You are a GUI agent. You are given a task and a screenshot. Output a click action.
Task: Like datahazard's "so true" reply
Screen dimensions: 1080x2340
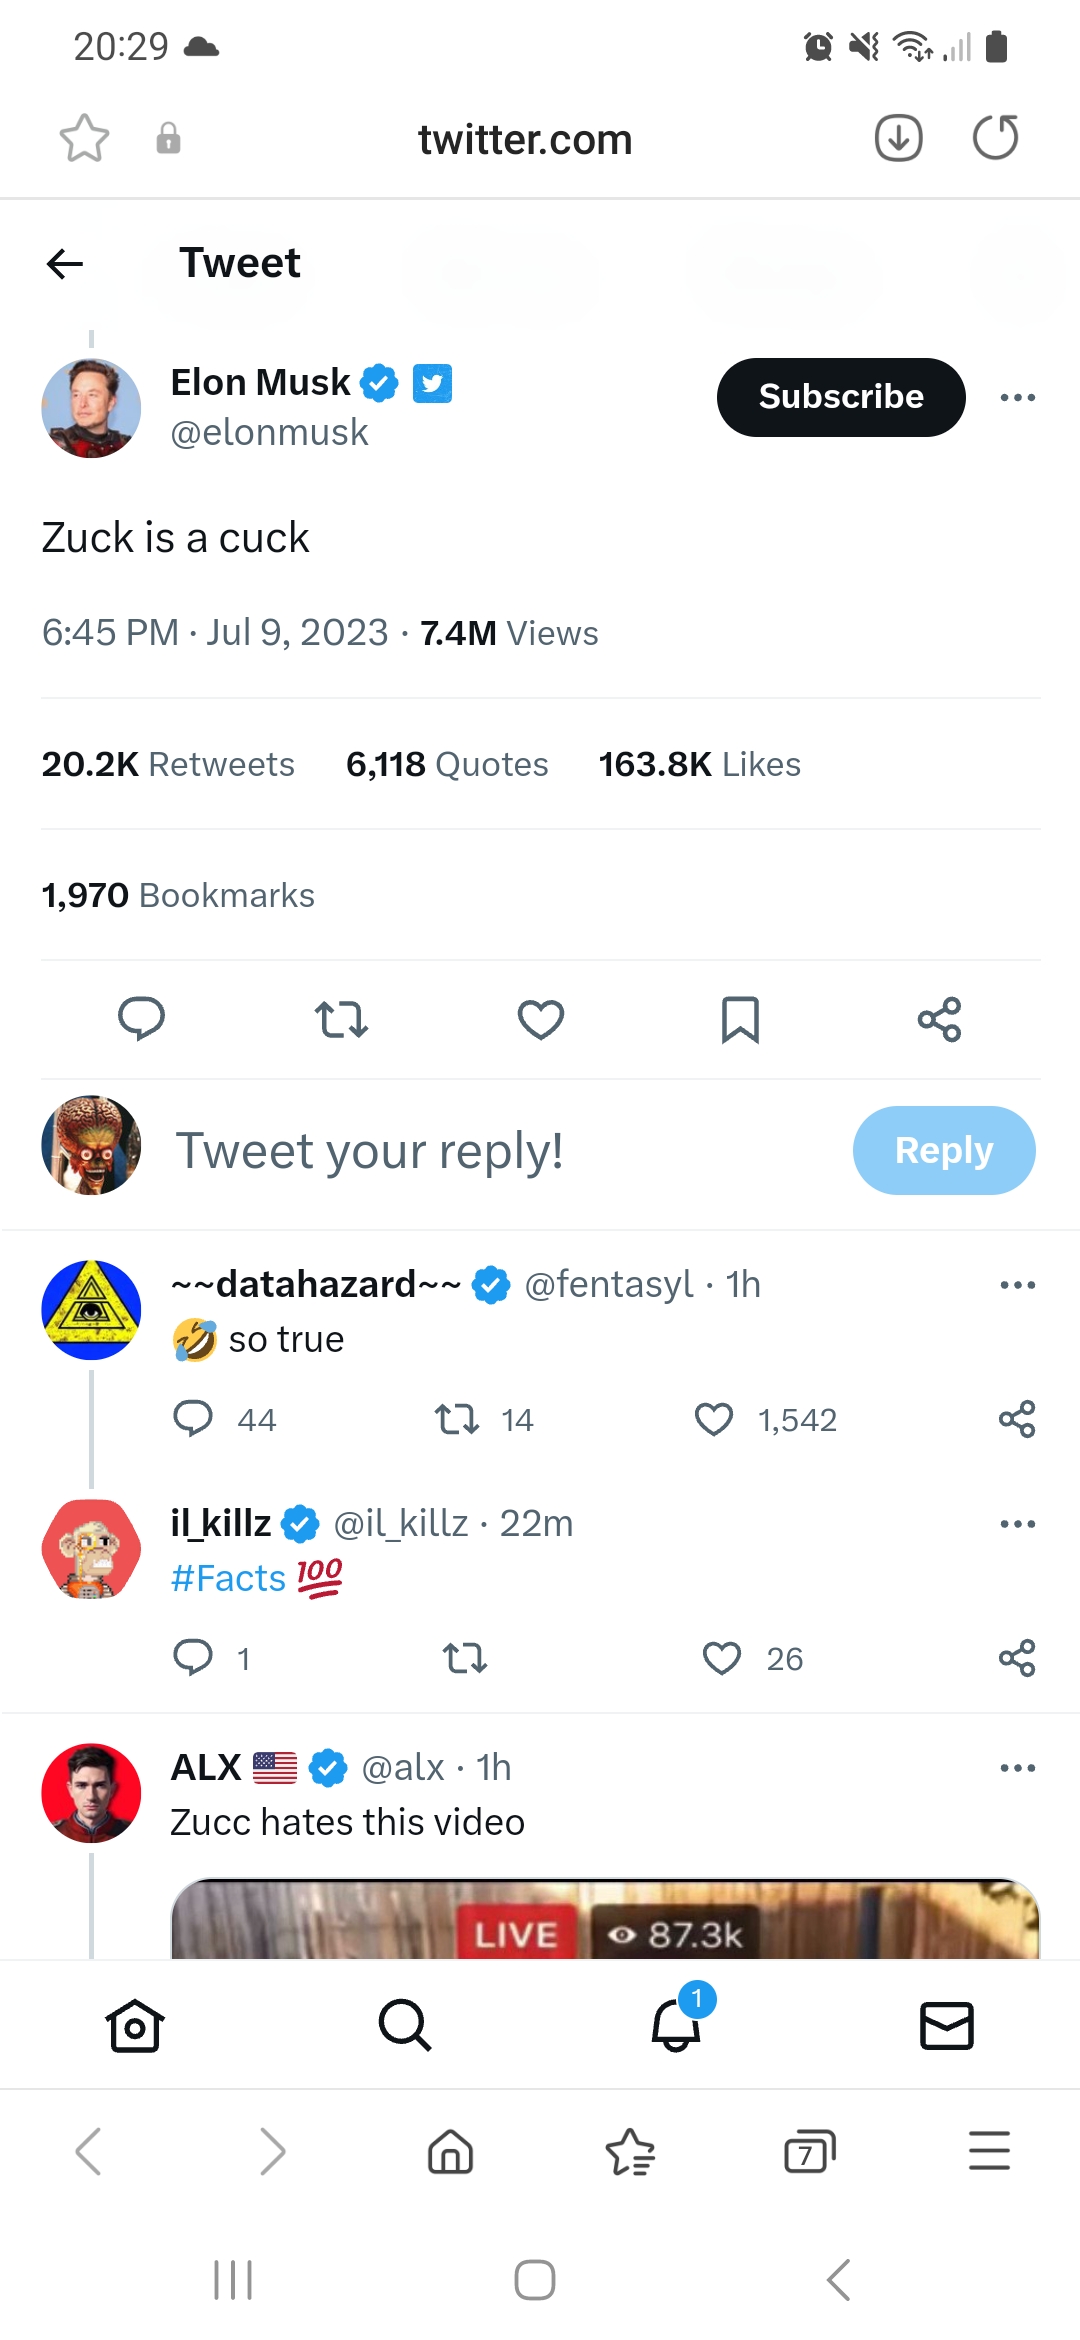point(714,1420)
